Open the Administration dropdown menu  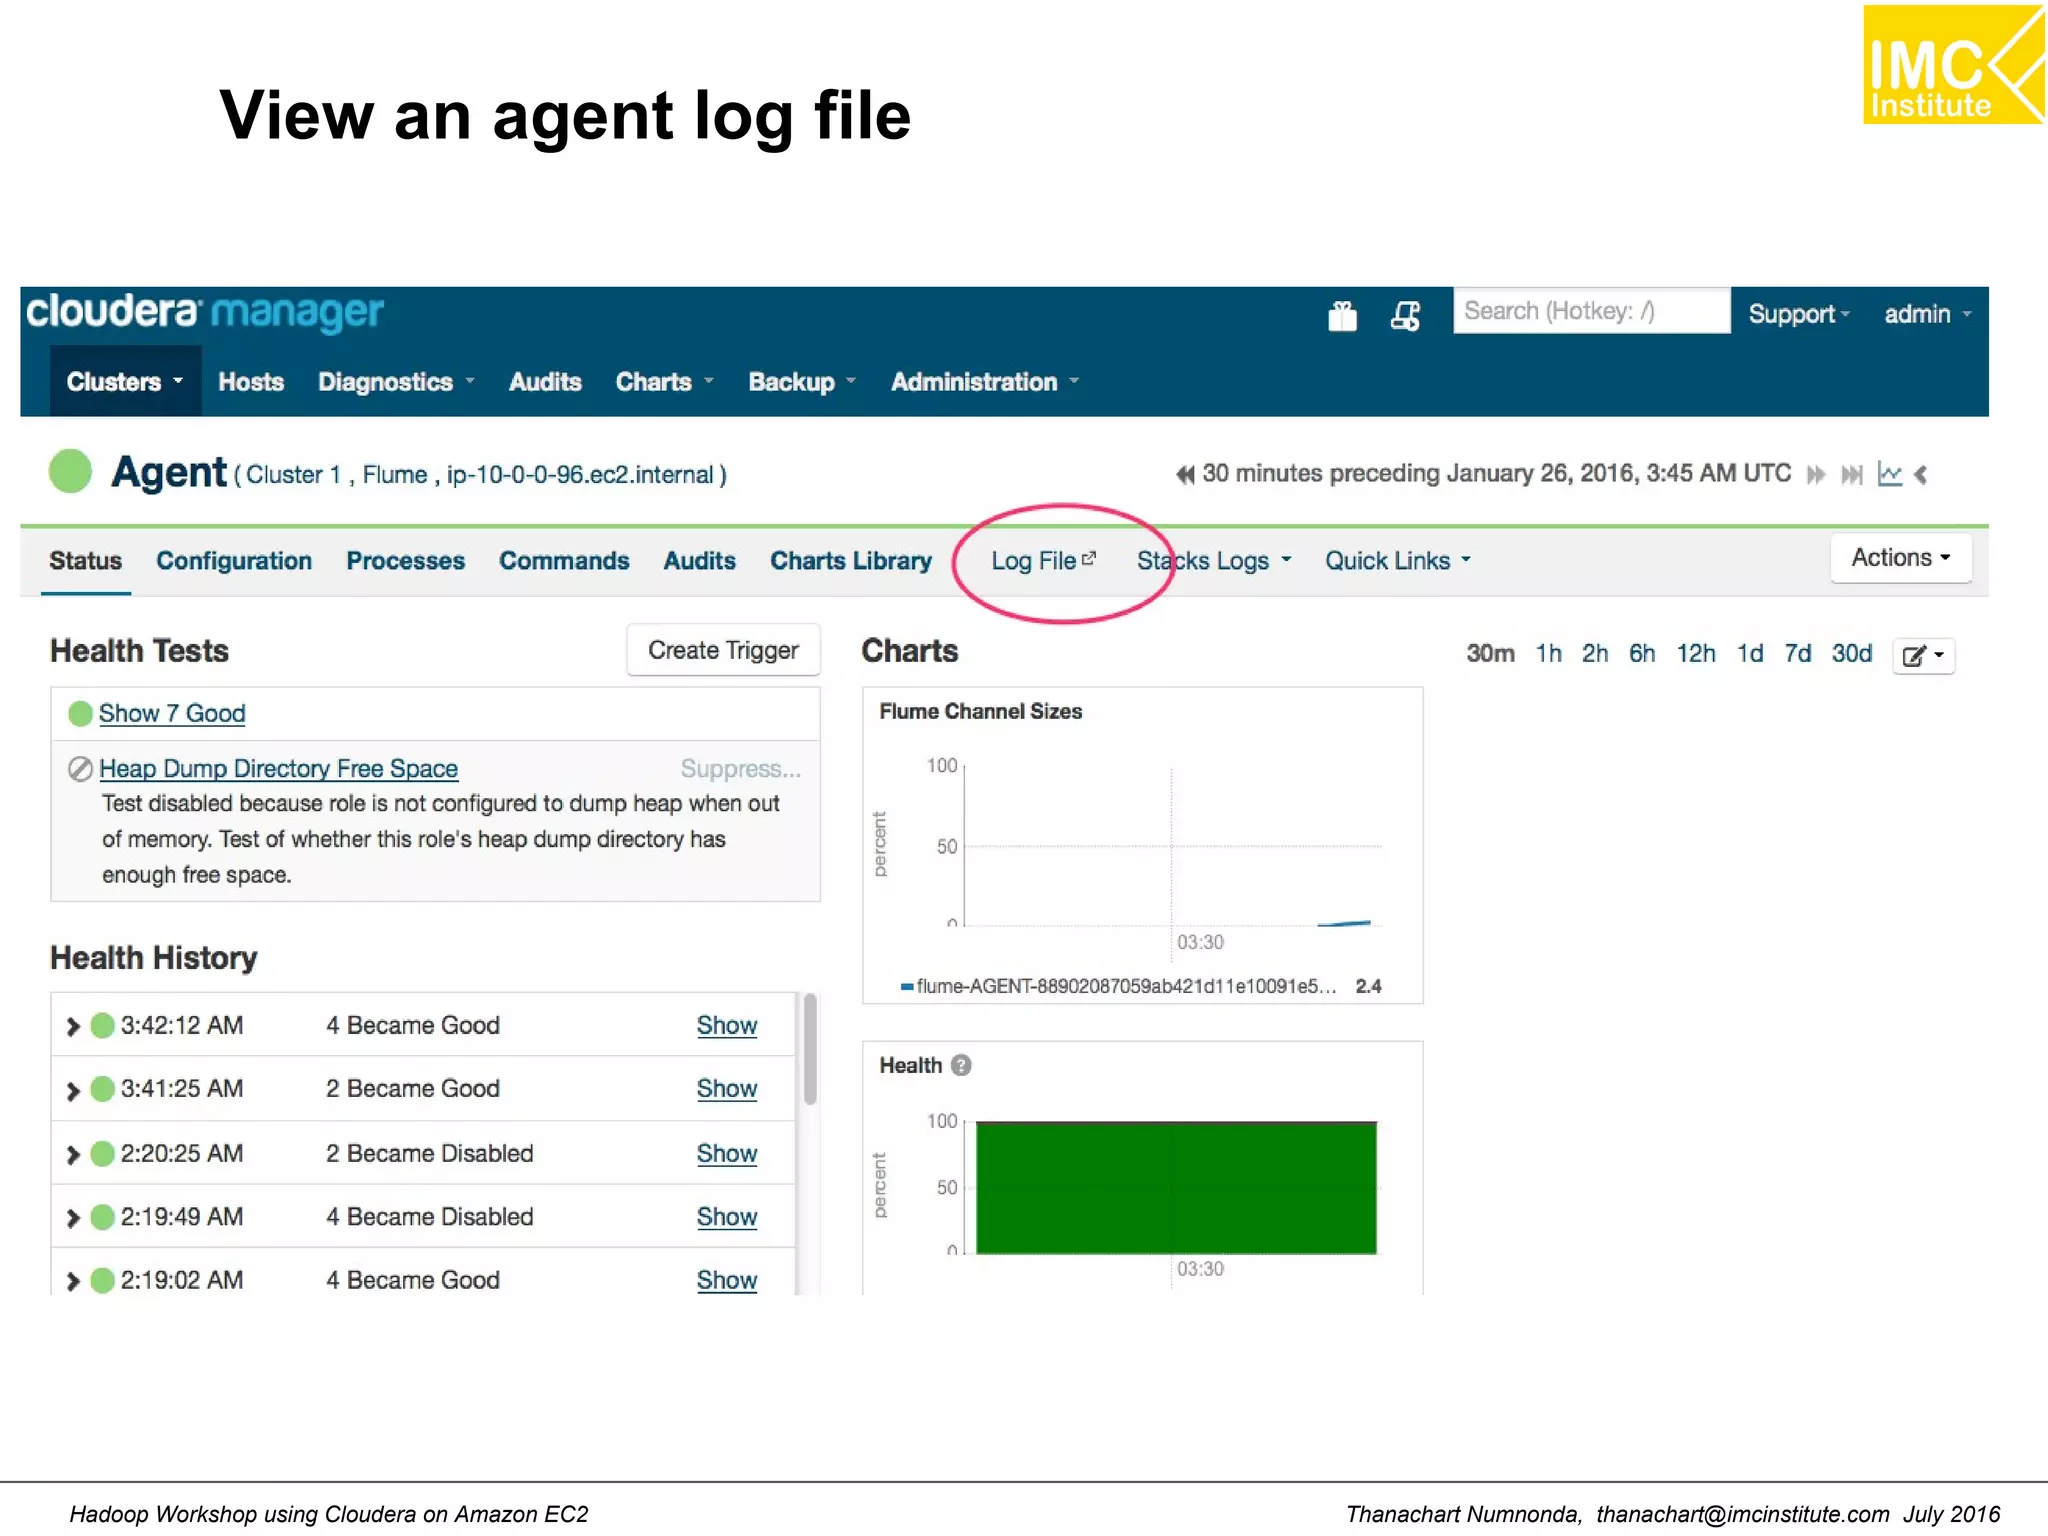coord(985,382)
